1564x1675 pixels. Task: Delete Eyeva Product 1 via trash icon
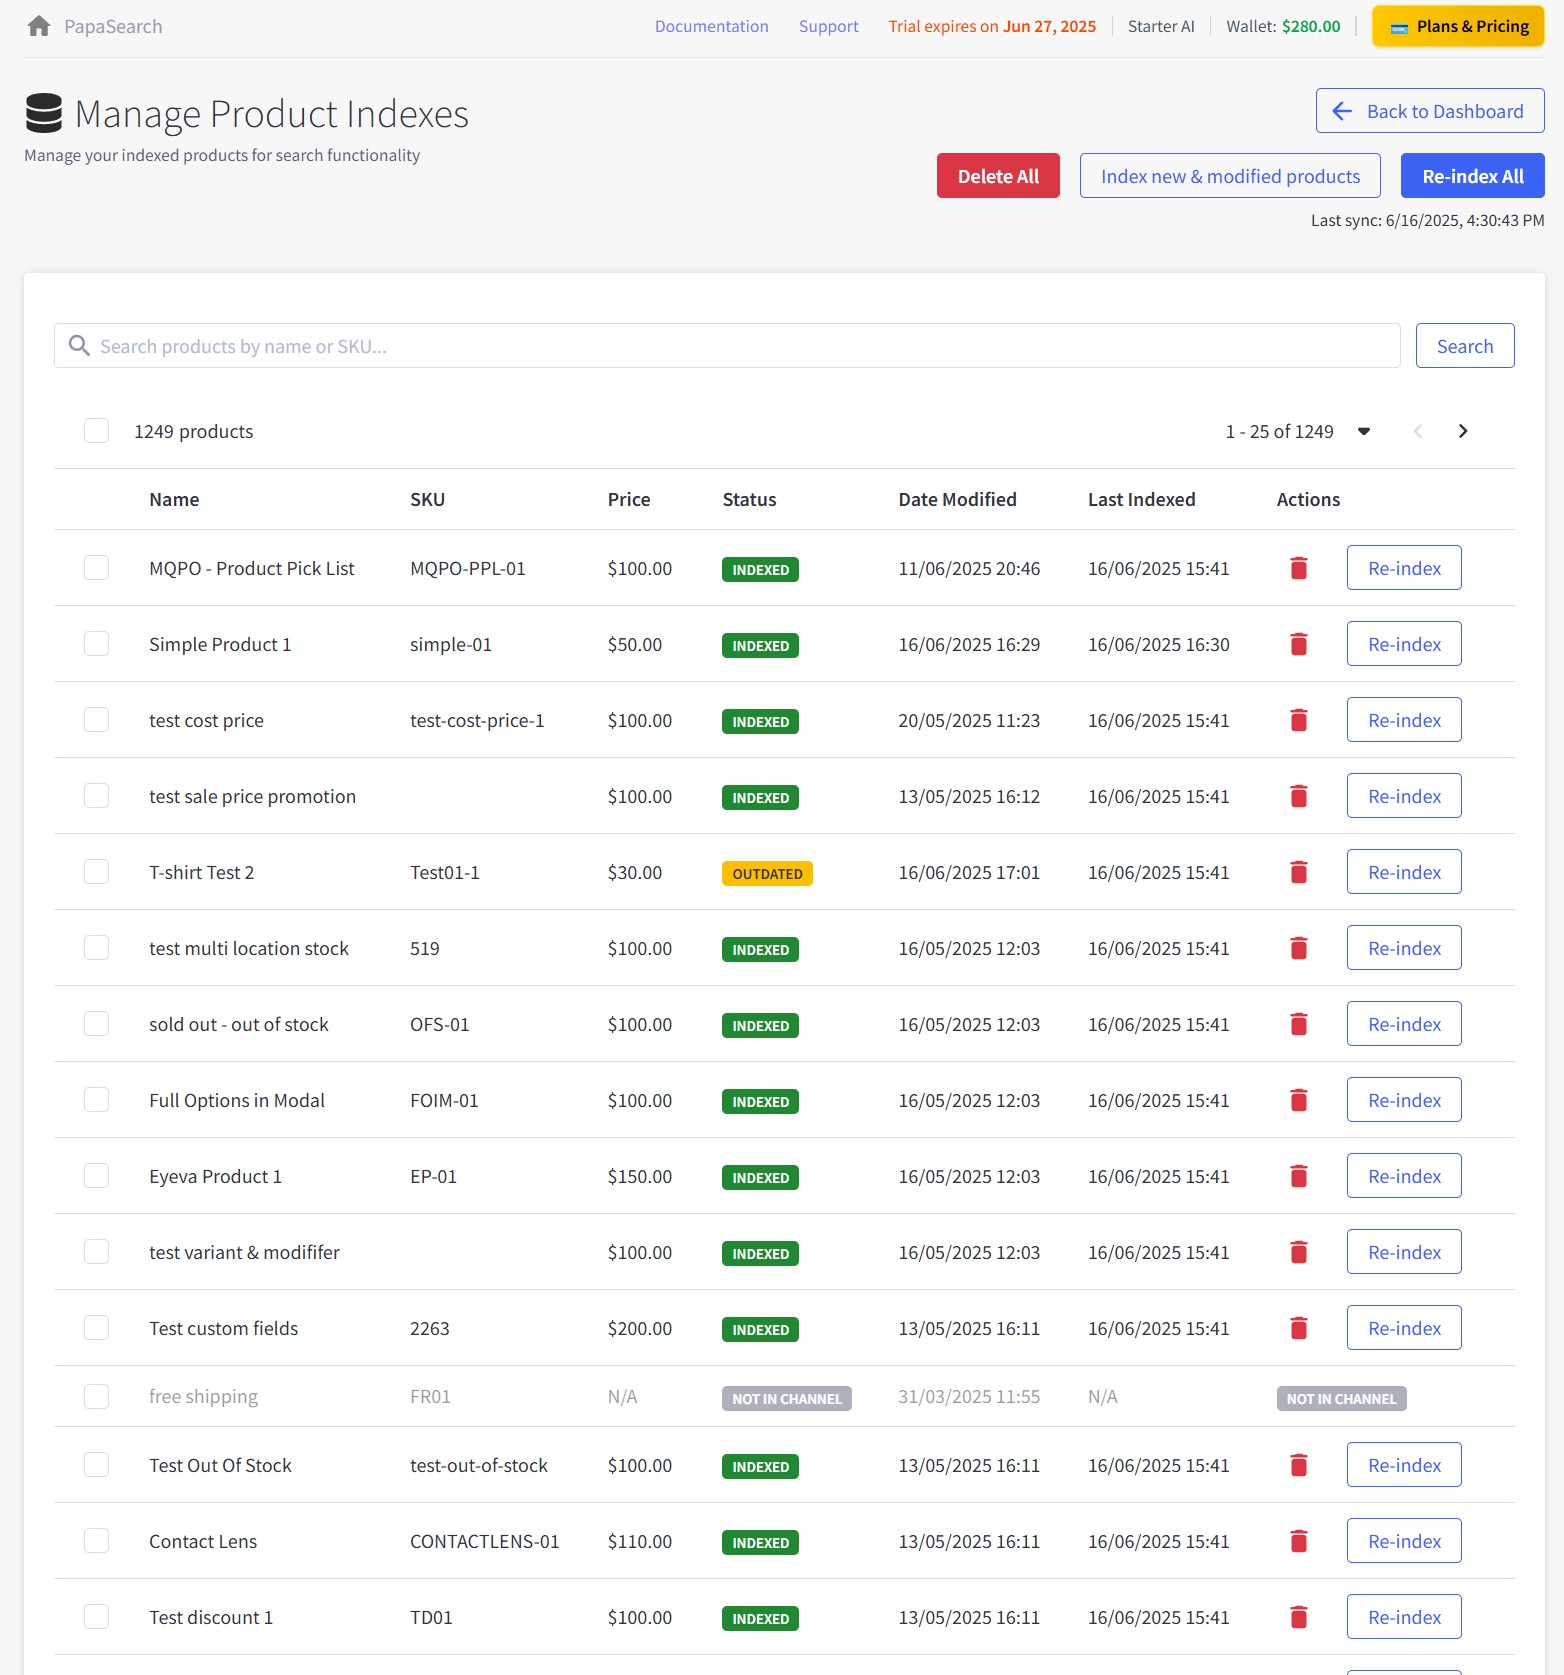[1299, 1176]
